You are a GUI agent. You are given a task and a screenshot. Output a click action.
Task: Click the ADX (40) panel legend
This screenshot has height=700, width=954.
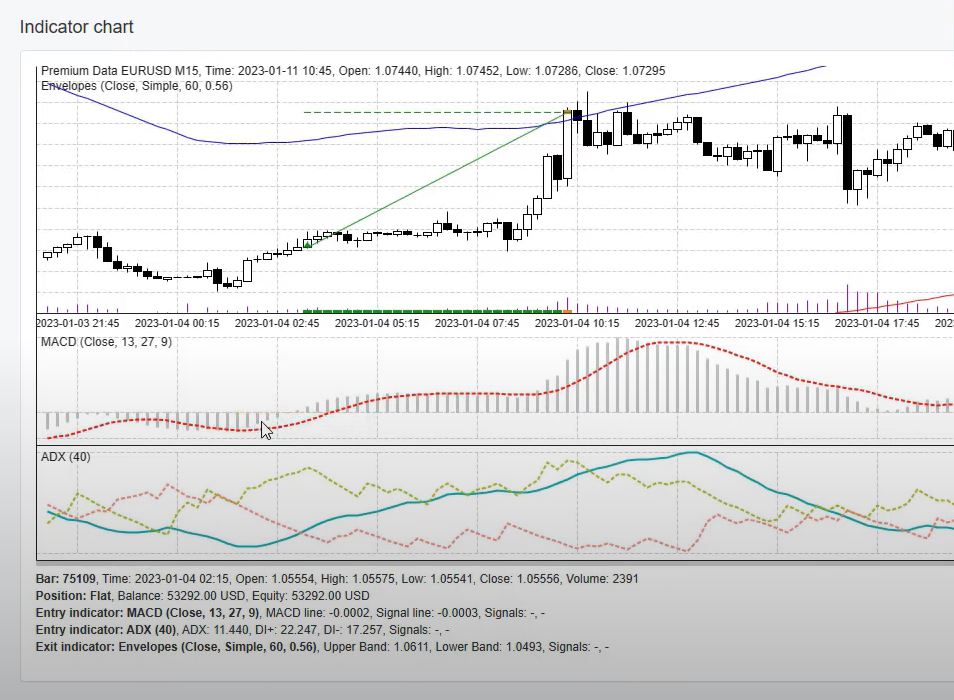tap(60, 457)
